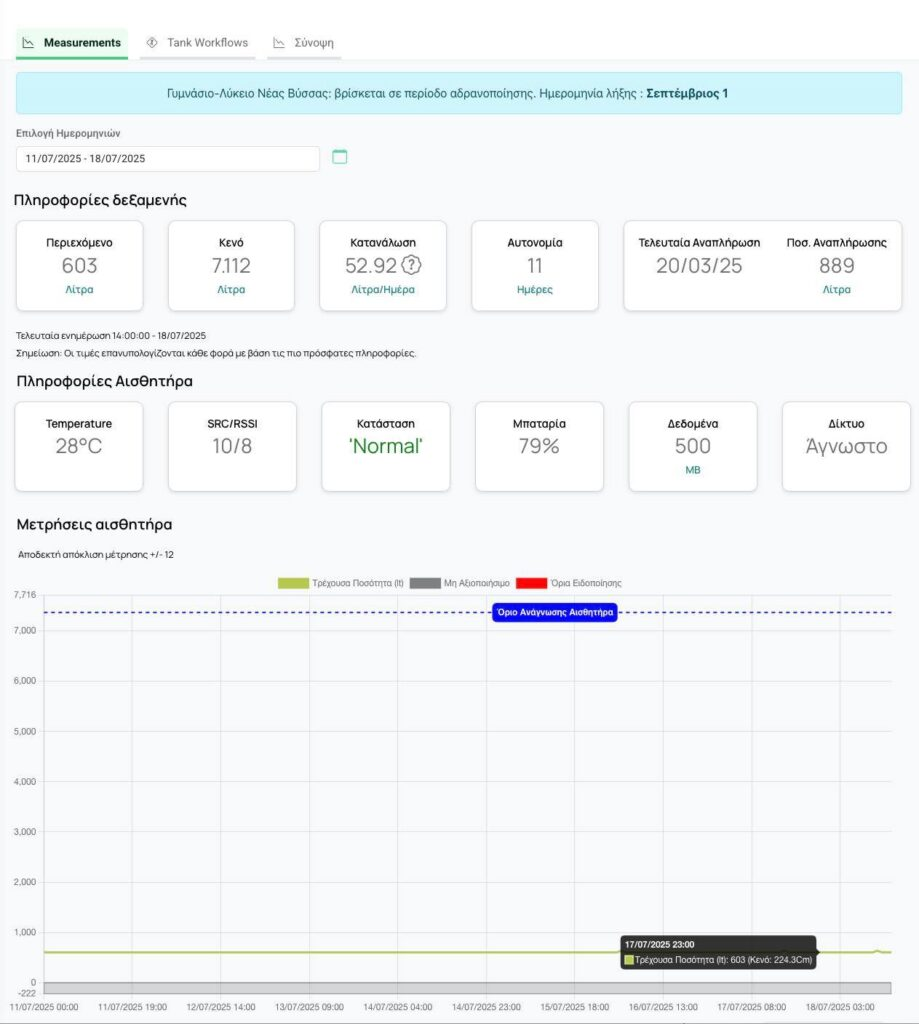
Task: Open the calendar date picker icon
Action: (x=340, y=157)
